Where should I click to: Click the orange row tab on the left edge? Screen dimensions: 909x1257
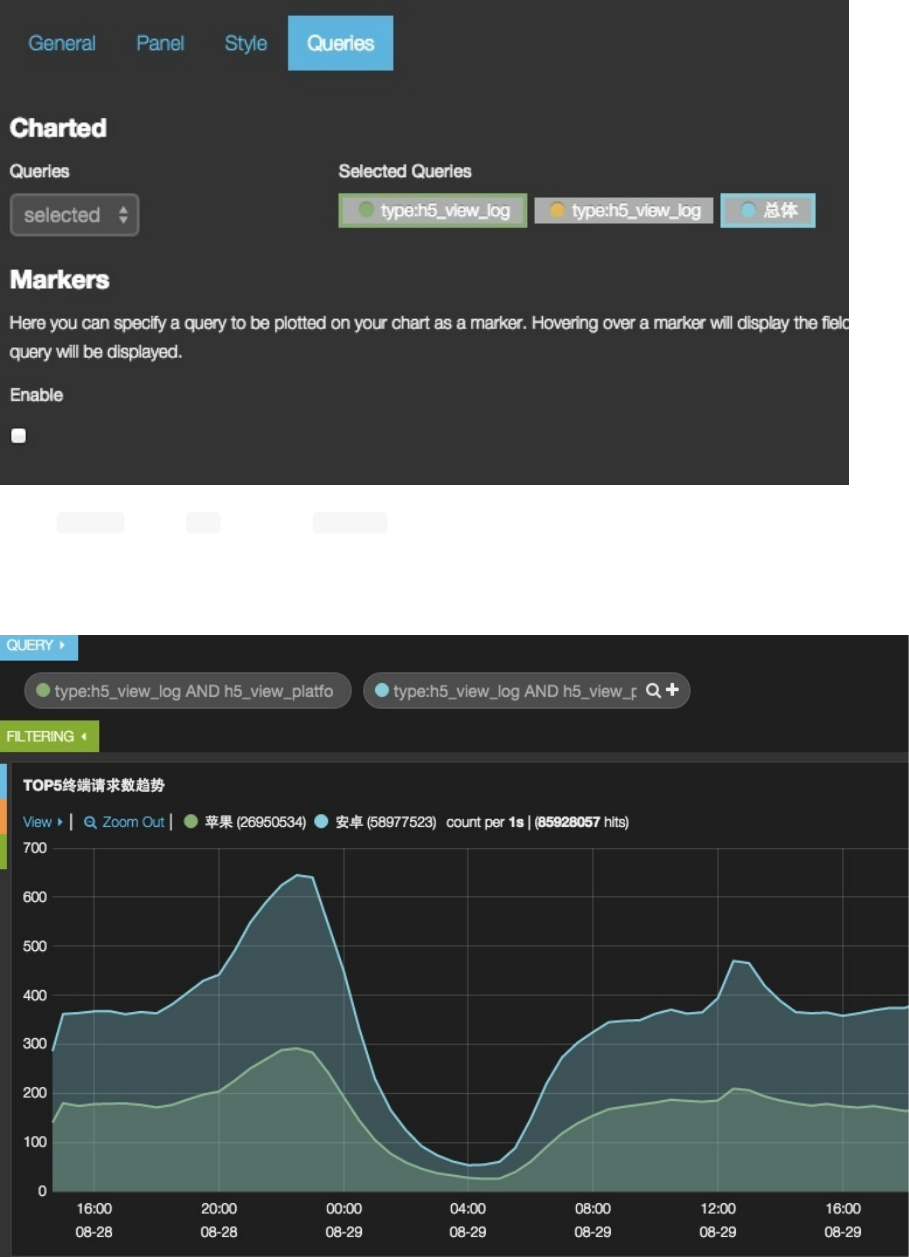click(x=3, y=816)
